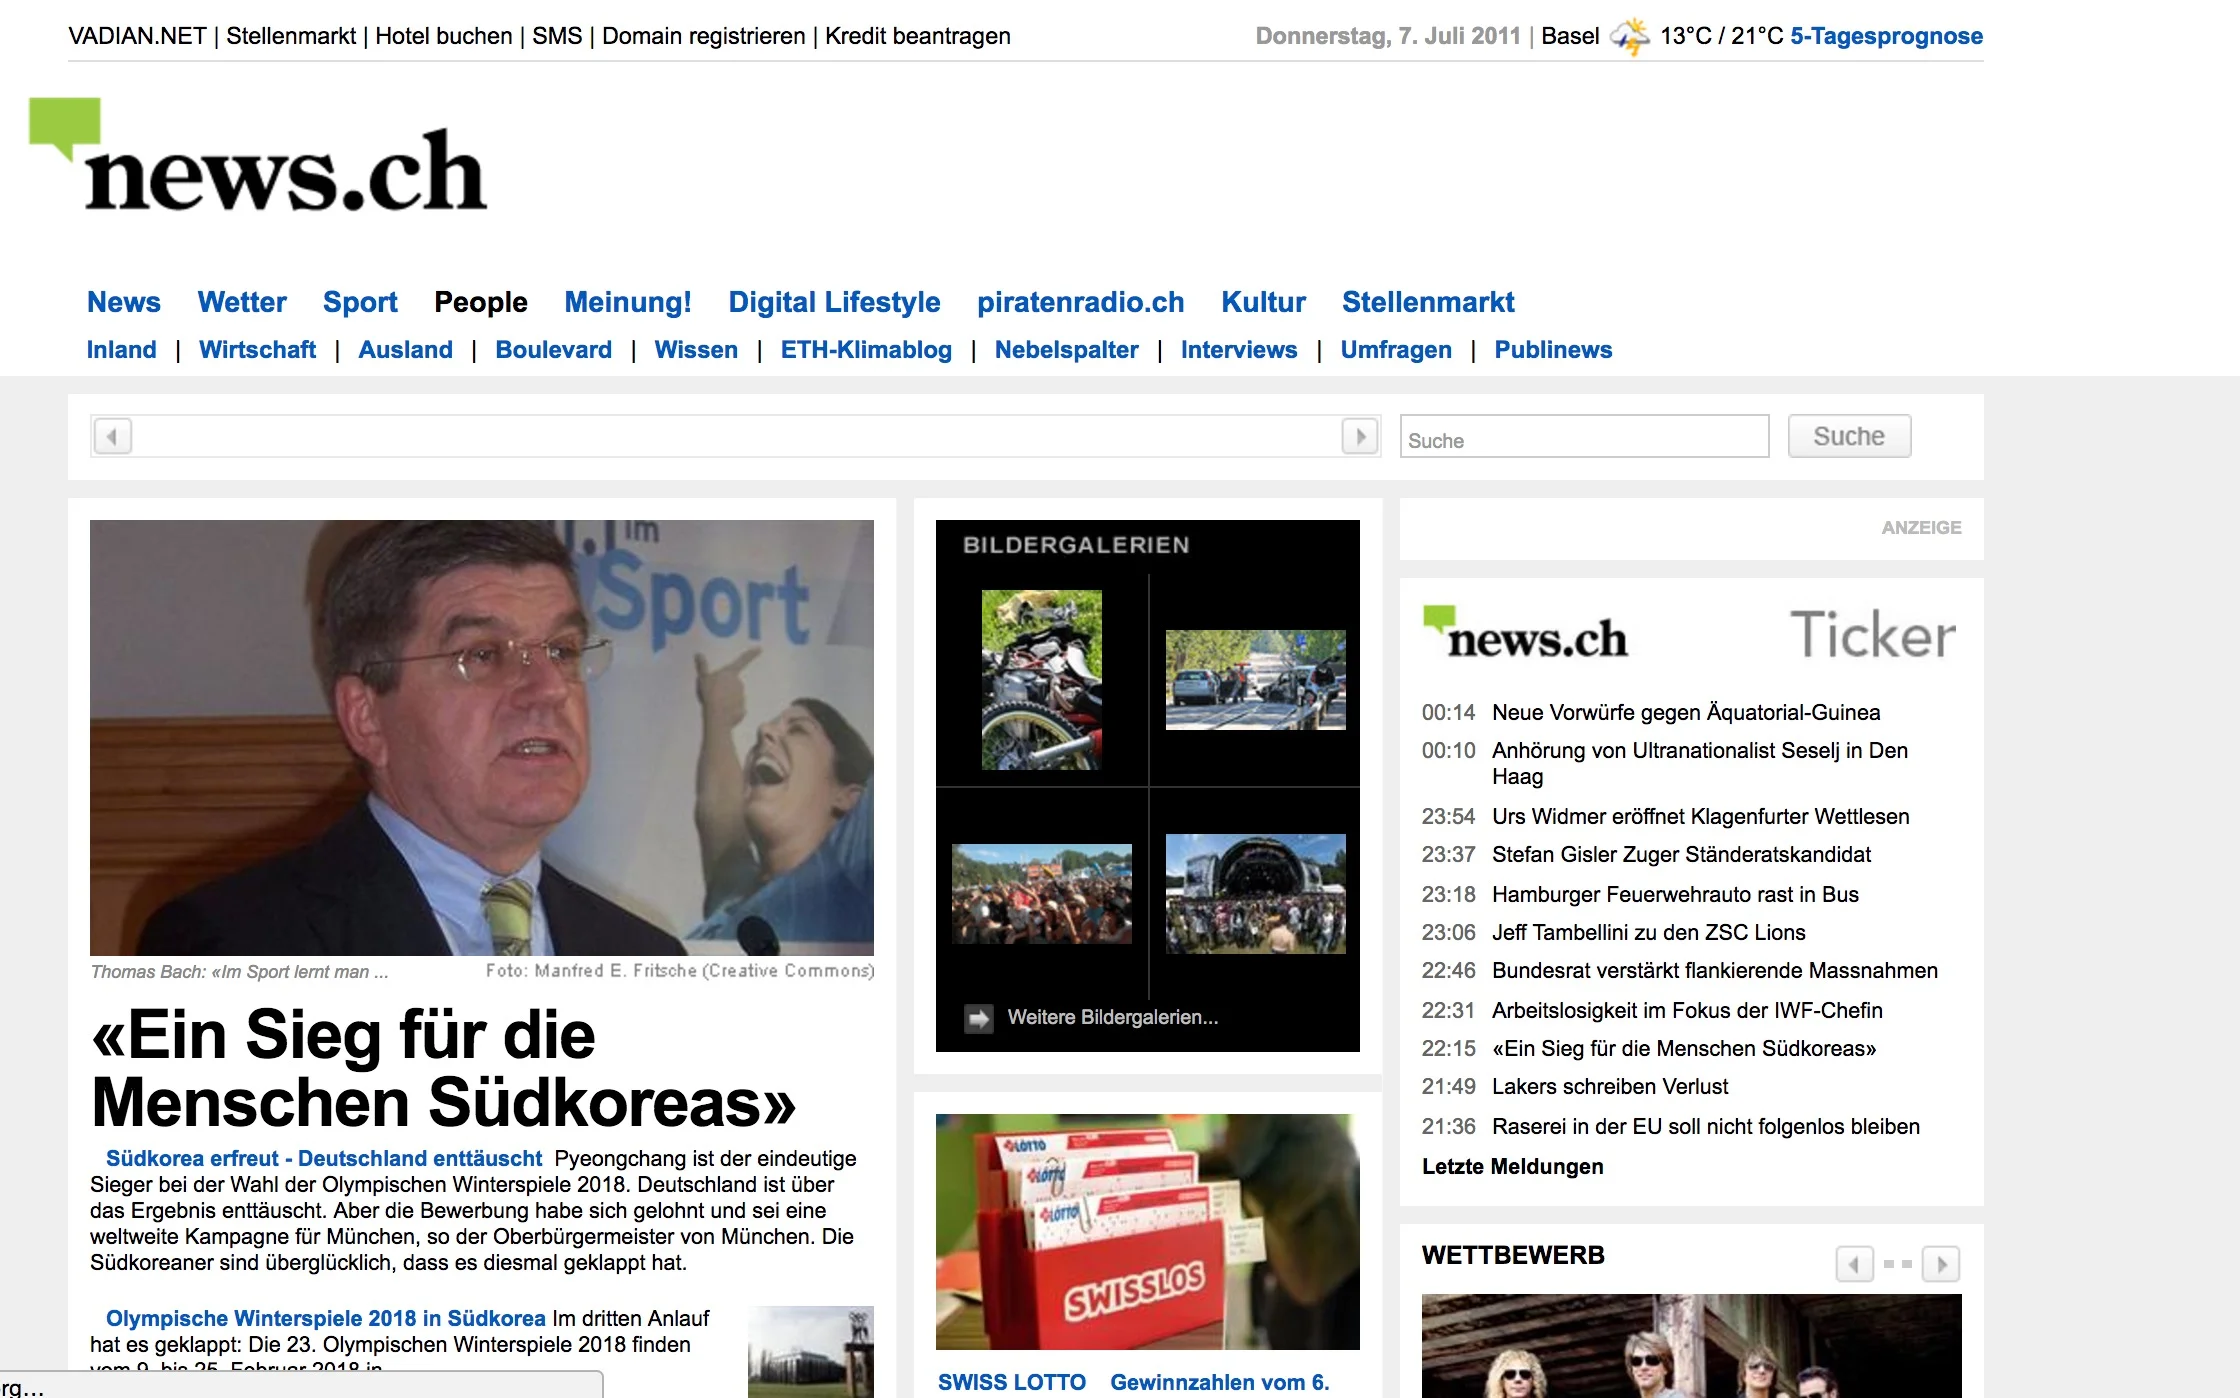Click into the Suche search field
Image resolution: width=2240 pixels, height=1398 pixels.
point(1585,437)
